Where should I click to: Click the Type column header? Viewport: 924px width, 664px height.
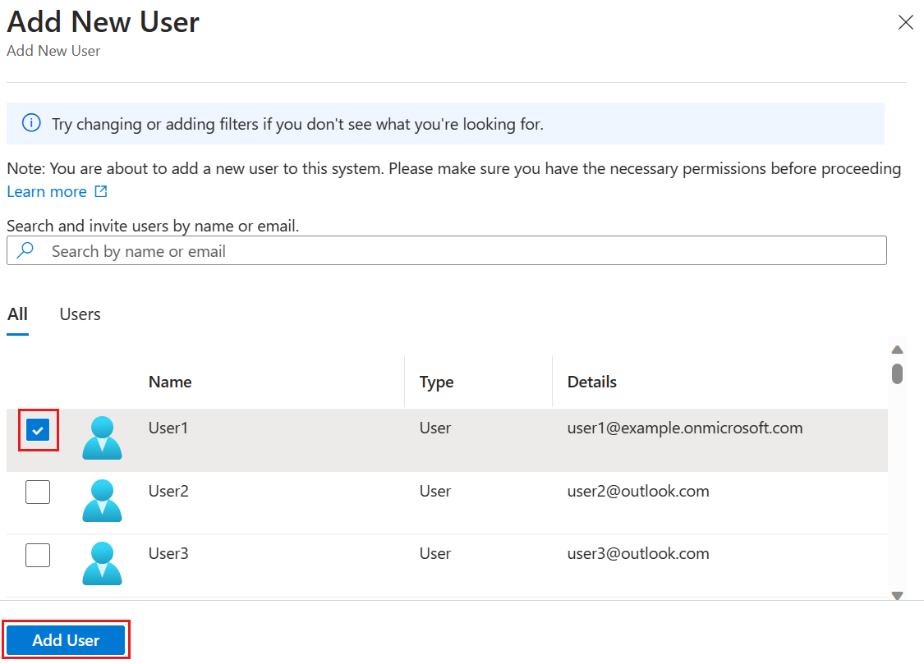tap(437, 382)
